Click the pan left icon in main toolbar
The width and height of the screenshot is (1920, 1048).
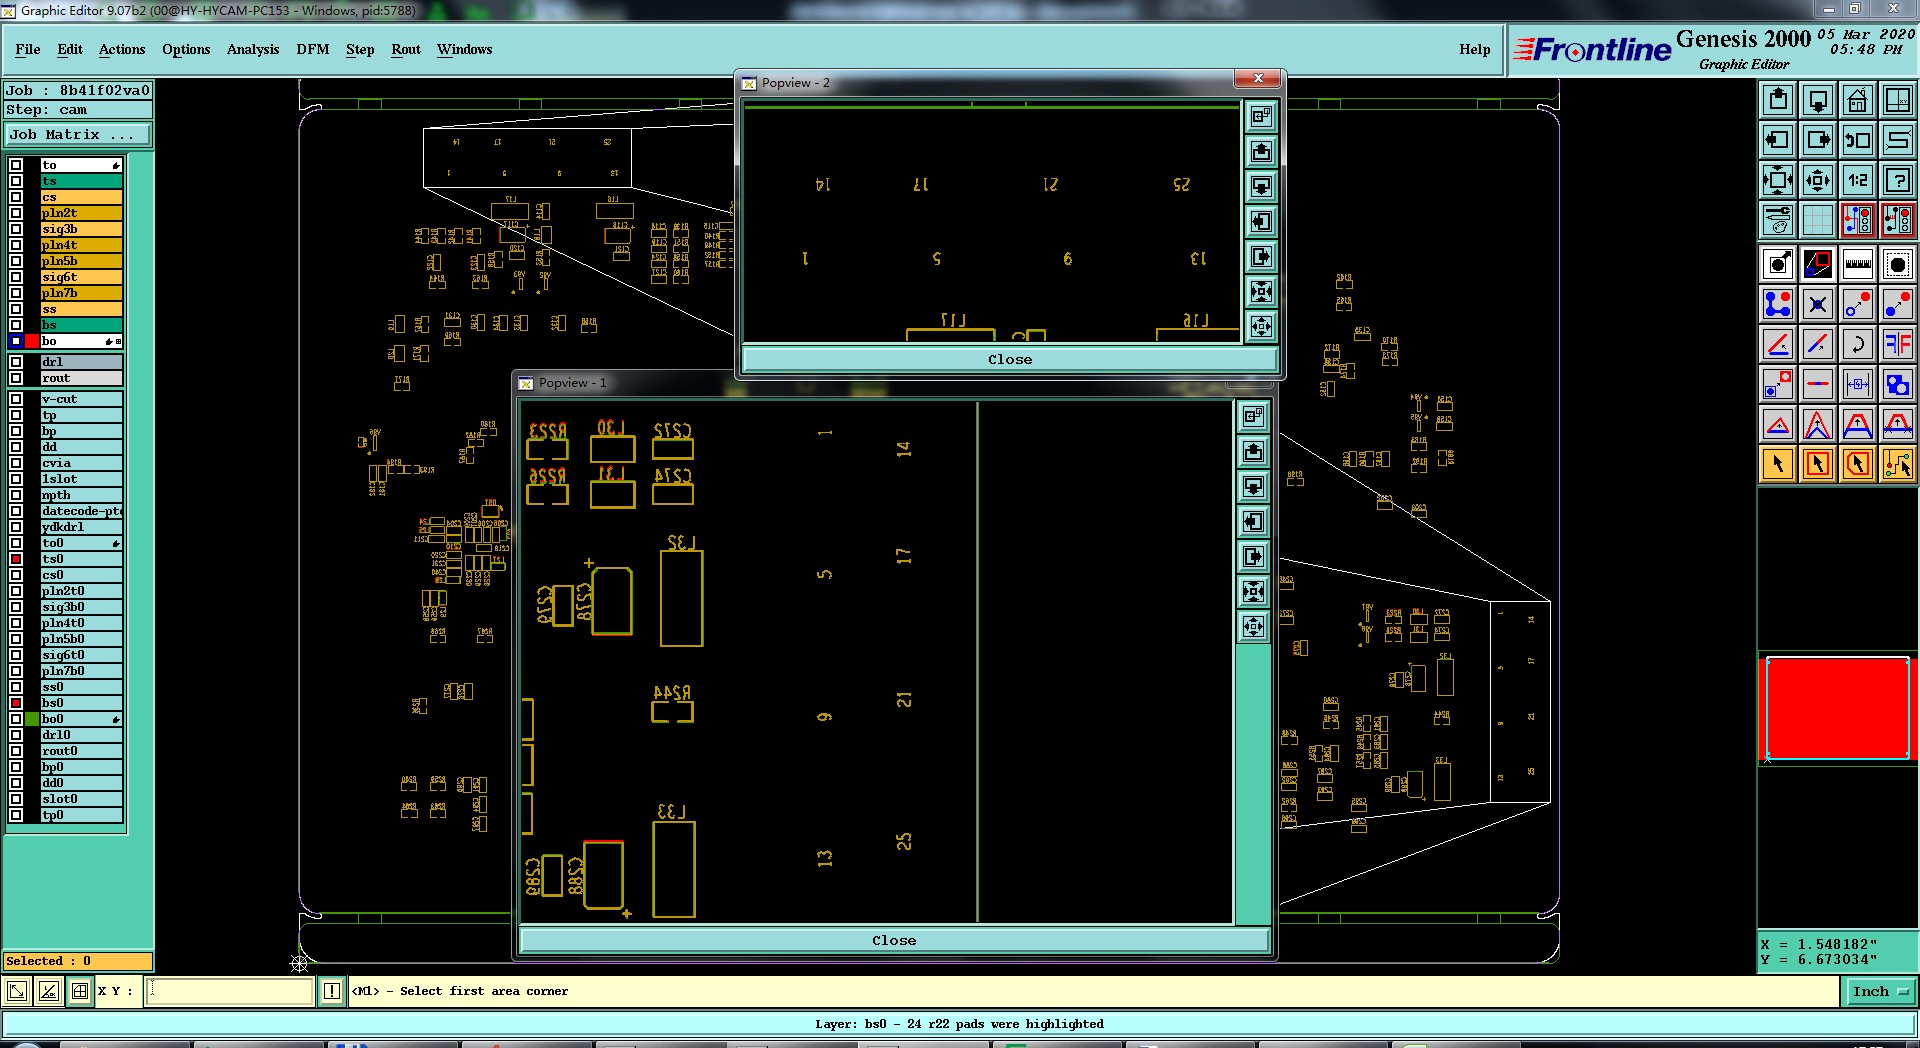[1778, 140]
